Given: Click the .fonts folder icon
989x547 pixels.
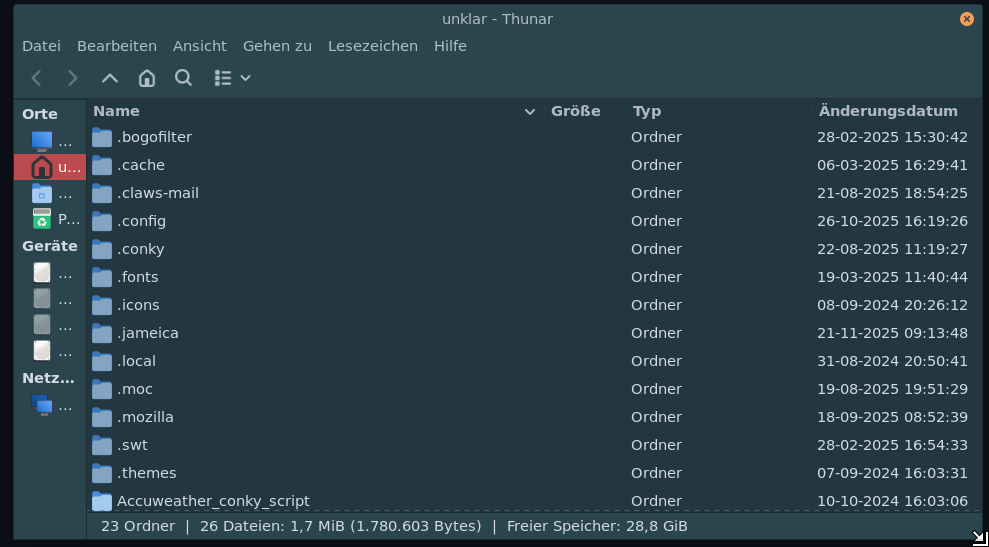Looking at the screenshot, I should 102,277.
